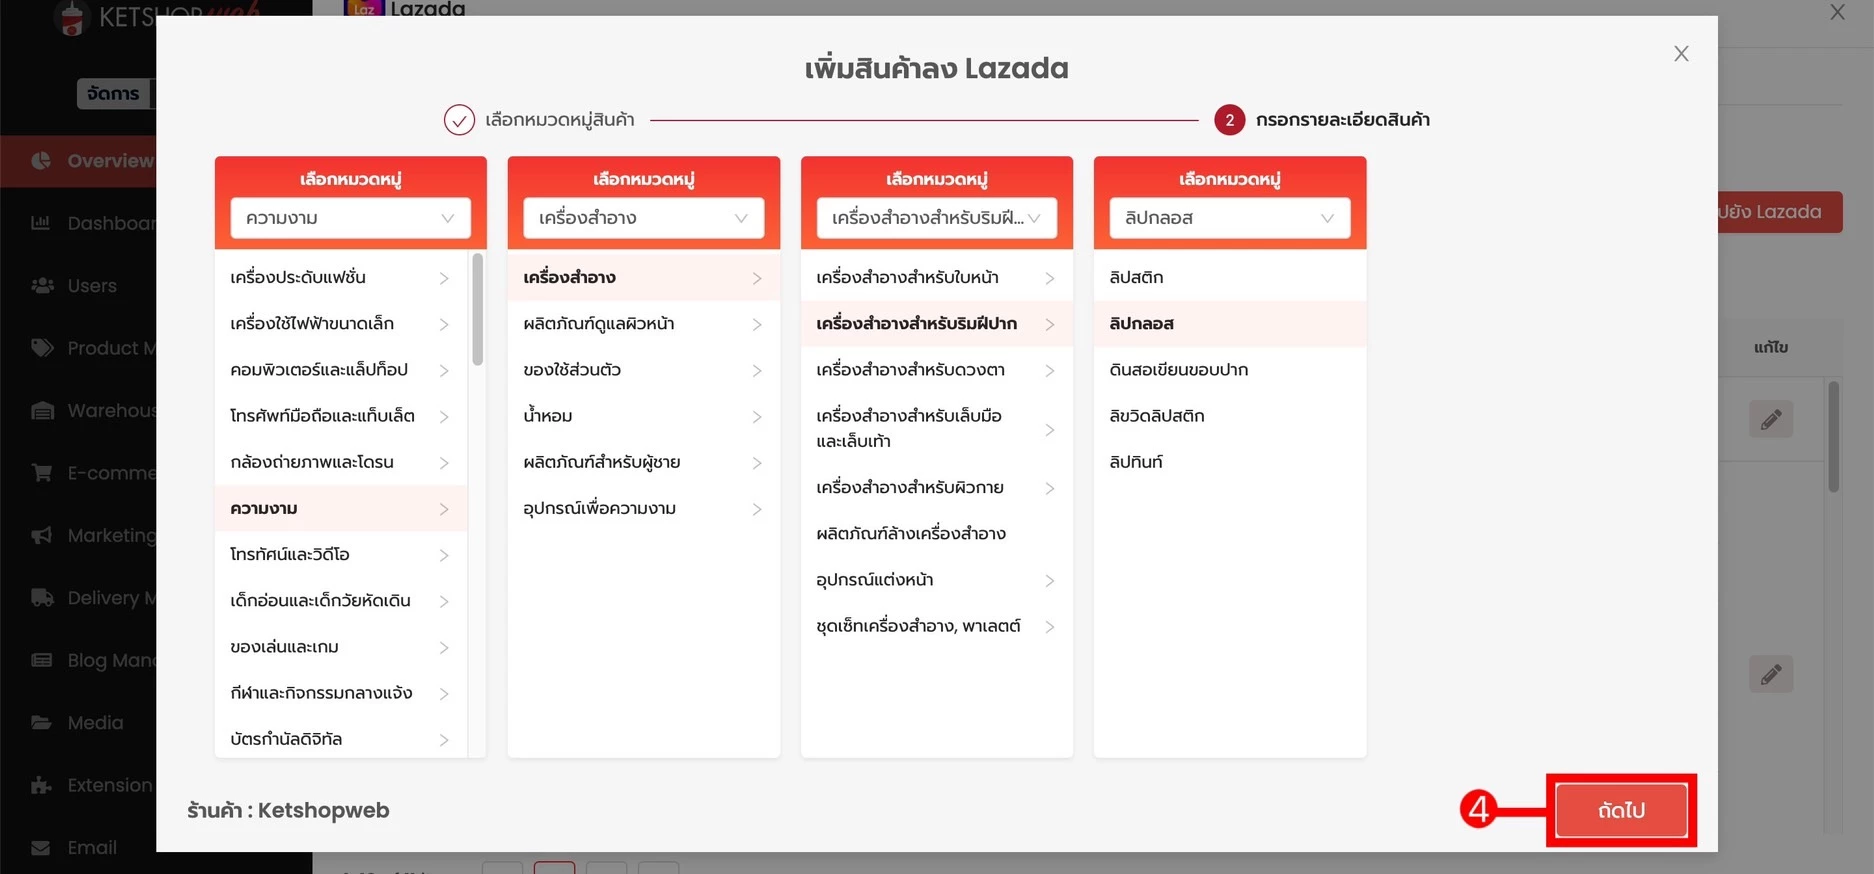Select ผลิตภัณฑ์สำหรับผู้ชาย subcategory
Image resolution: width=1874 pixels, height=874 pixels.
click(x=643, y=462)
